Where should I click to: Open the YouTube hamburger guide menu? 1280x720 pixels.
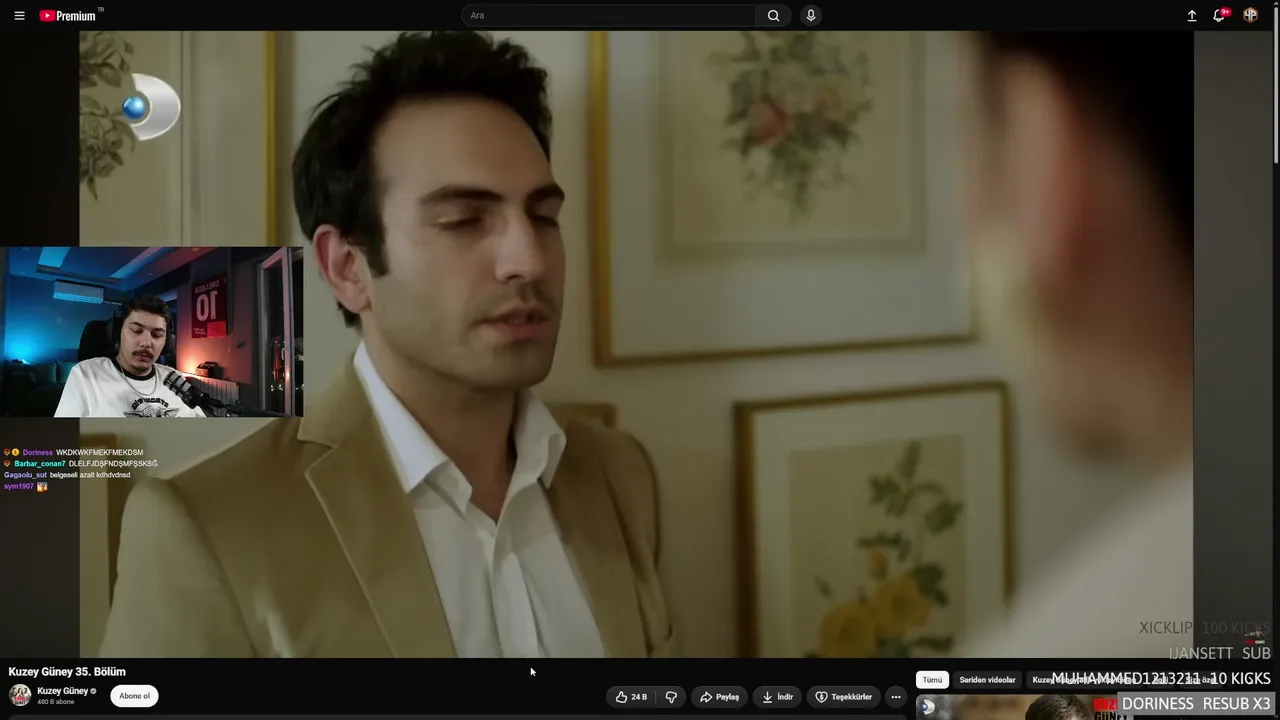tap(19, 16)
